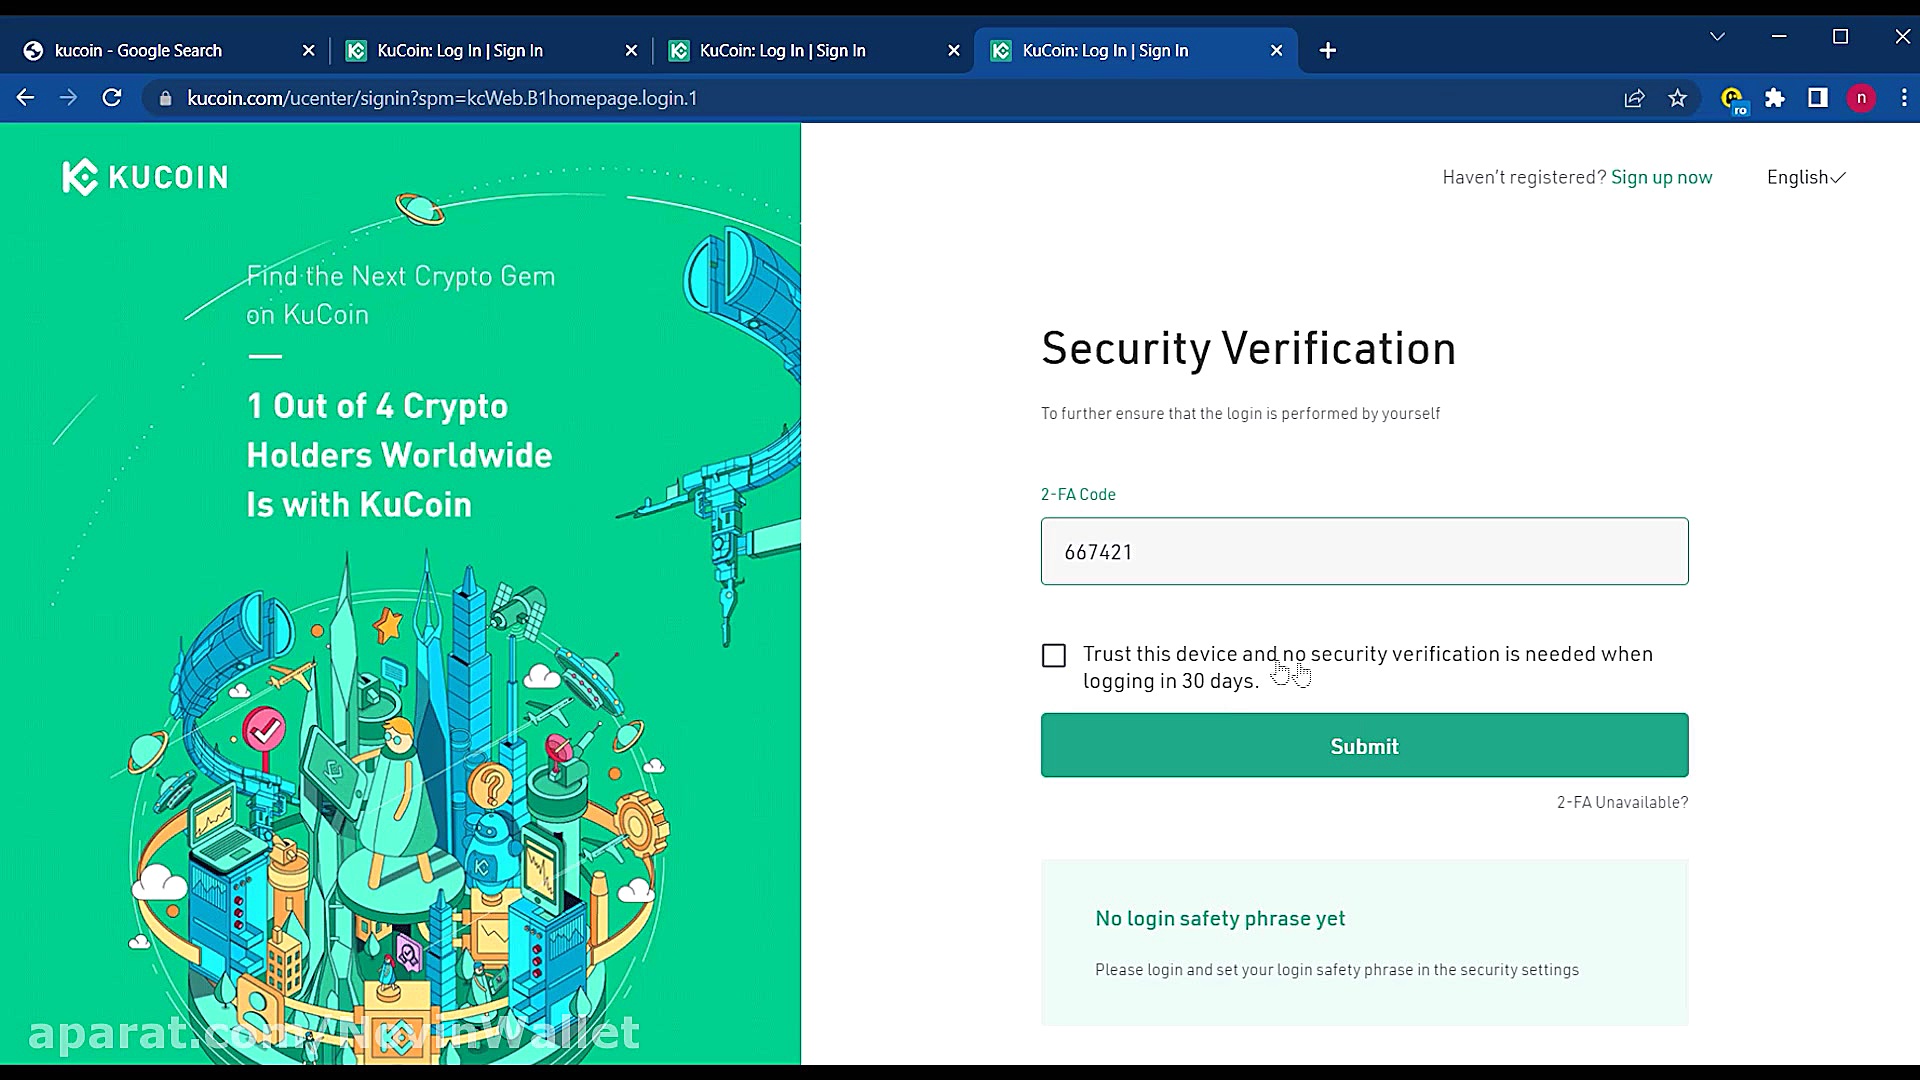The height and width of the screenshot is (1080, 1920).
Task: Click the browser forward arrow
Action: tap(68, 98)
